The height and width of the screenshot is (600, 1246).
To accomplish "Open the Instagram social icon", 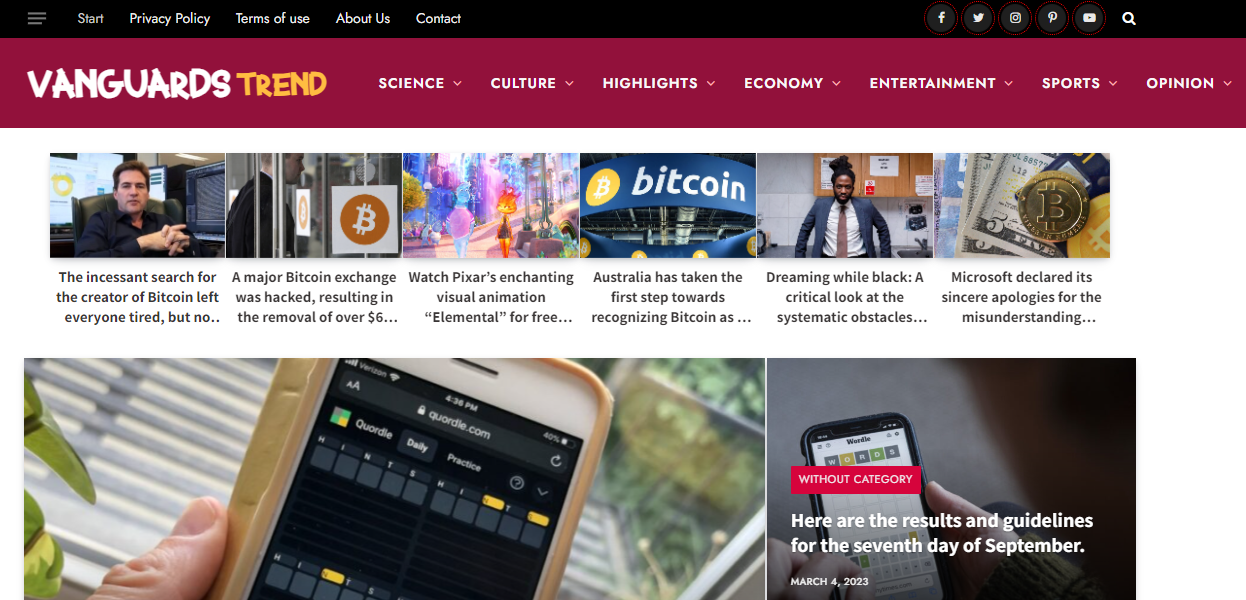I will pos(1015,18).
